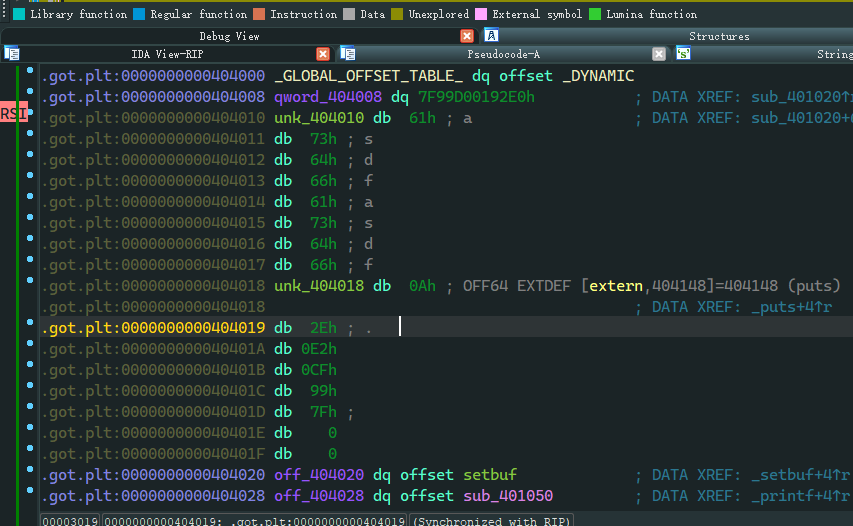Close the Pseudocode-A tab

coord(658,54)
